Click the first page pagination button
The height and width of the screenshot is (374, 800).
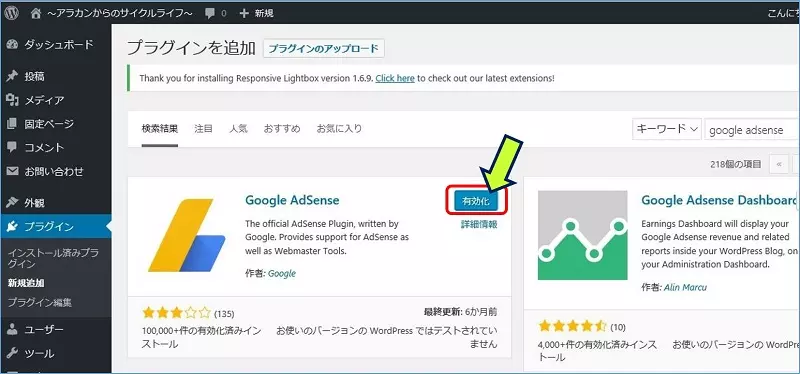point(779,164)
